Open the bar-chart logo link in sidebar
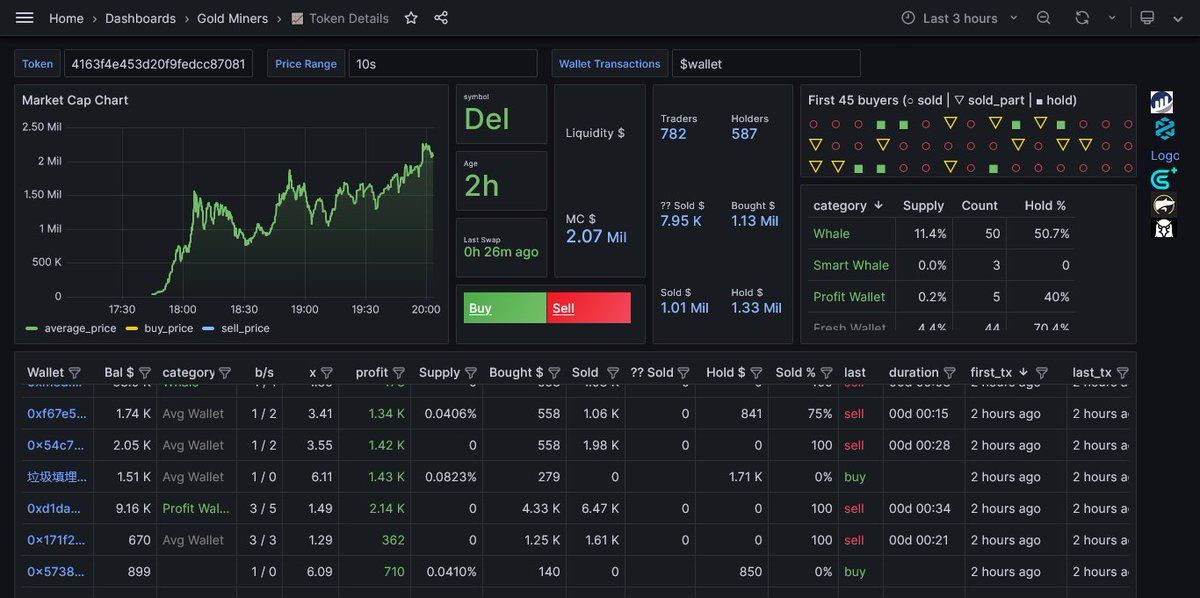The height and width of the screenshot is (598, 1200). click(x=1162, y=101)
